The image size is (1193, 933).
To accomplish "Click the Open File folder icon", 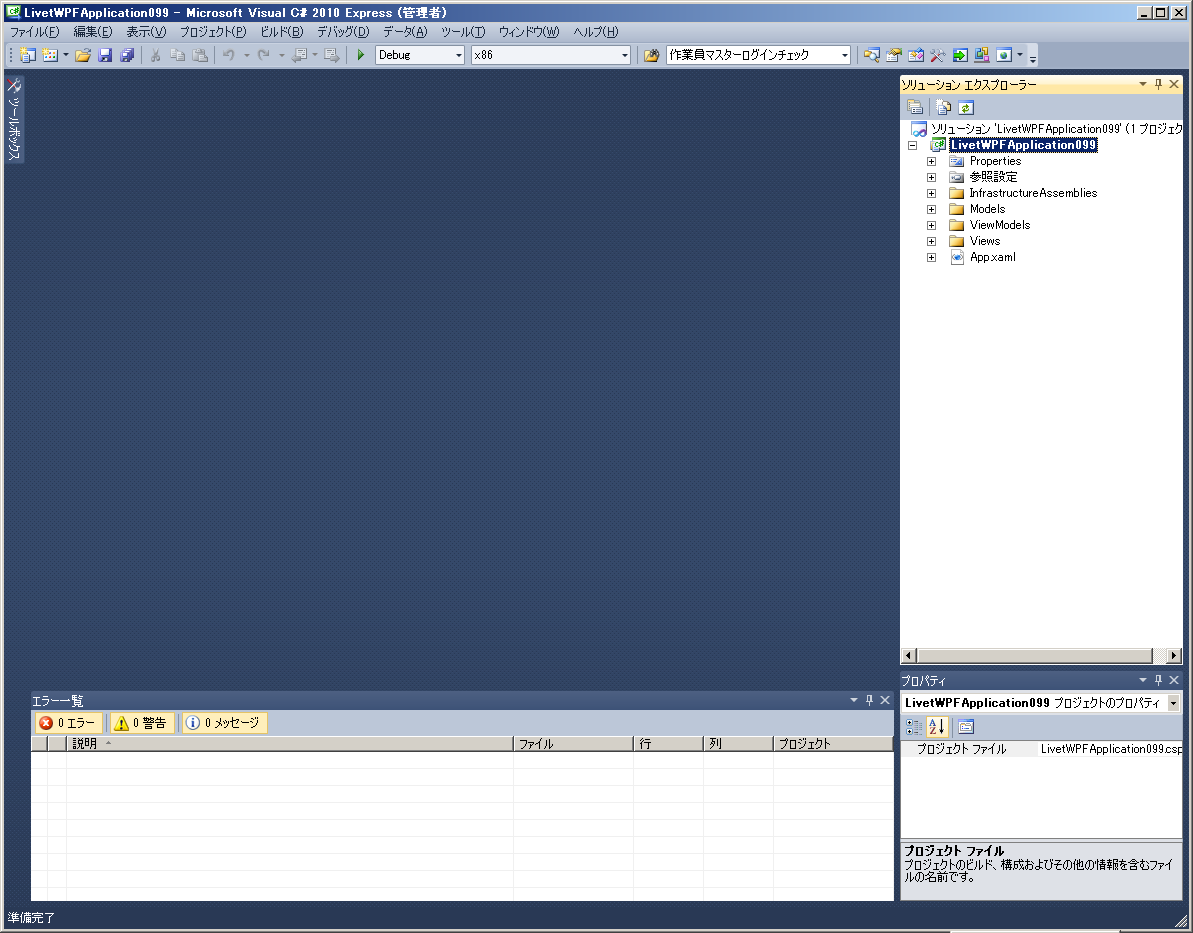I will point(83,55).
